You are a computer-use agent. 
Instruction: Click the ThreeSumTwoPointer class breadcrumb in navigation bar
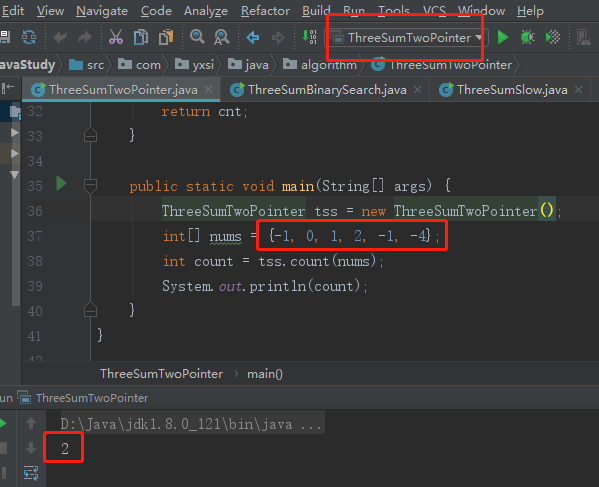click(442, 65)
